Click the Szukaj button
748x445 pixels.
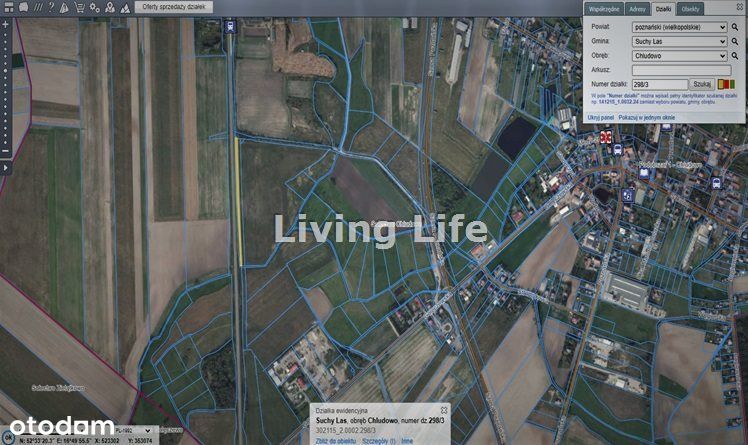pos(702,84)
